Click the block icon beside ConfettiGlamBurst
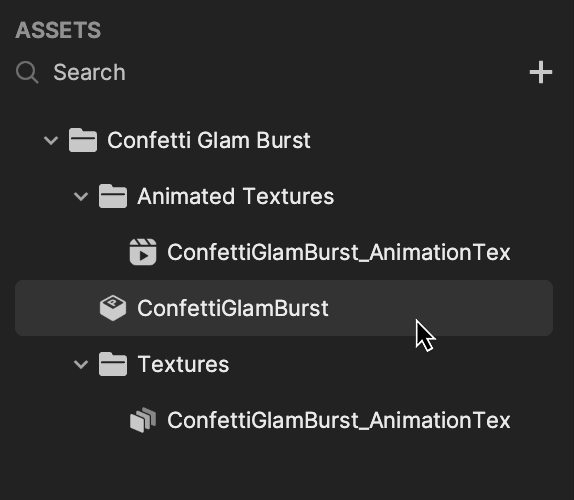 coord(113,308)
